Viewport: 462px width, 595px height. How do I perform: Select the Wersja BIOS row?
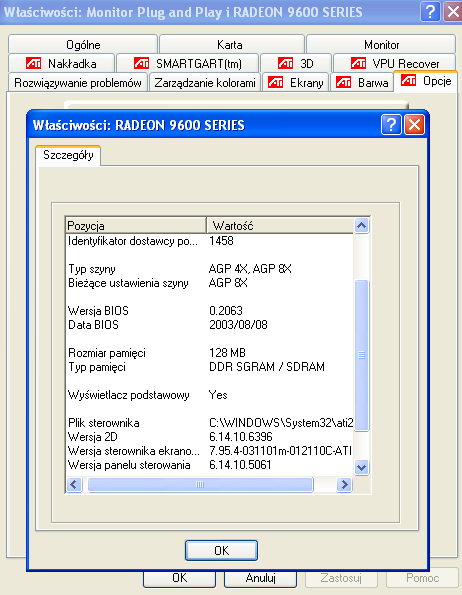pyautogui.click(x=209, y=311)
